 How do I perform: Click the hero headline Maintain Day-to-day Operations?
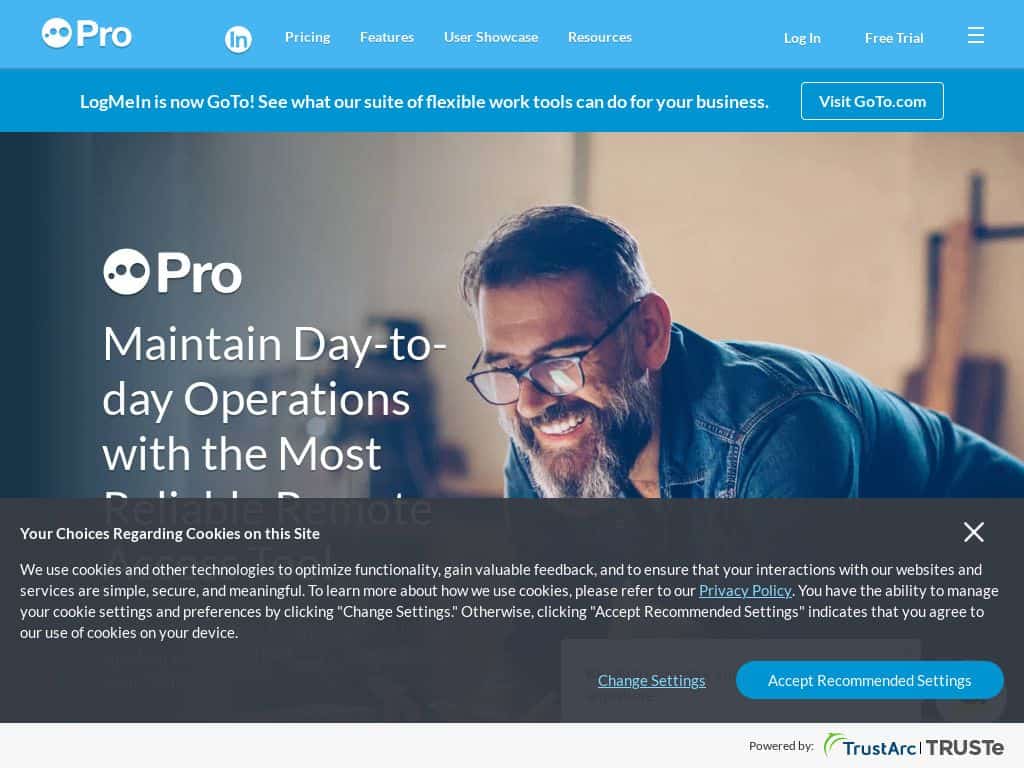[x=274, y=398]
